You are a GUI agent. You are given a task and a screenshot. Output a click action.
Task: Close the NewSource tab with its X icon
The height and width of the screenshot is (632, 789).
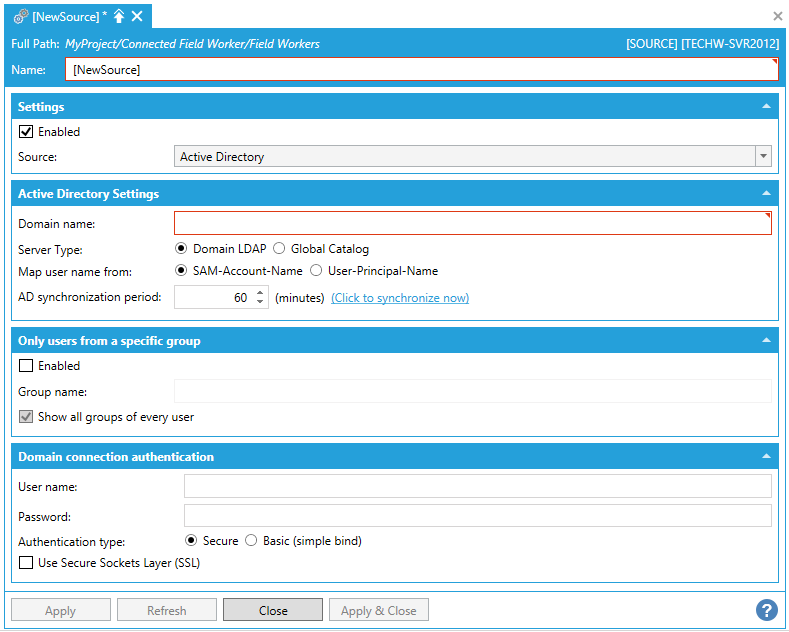point(137,16)
